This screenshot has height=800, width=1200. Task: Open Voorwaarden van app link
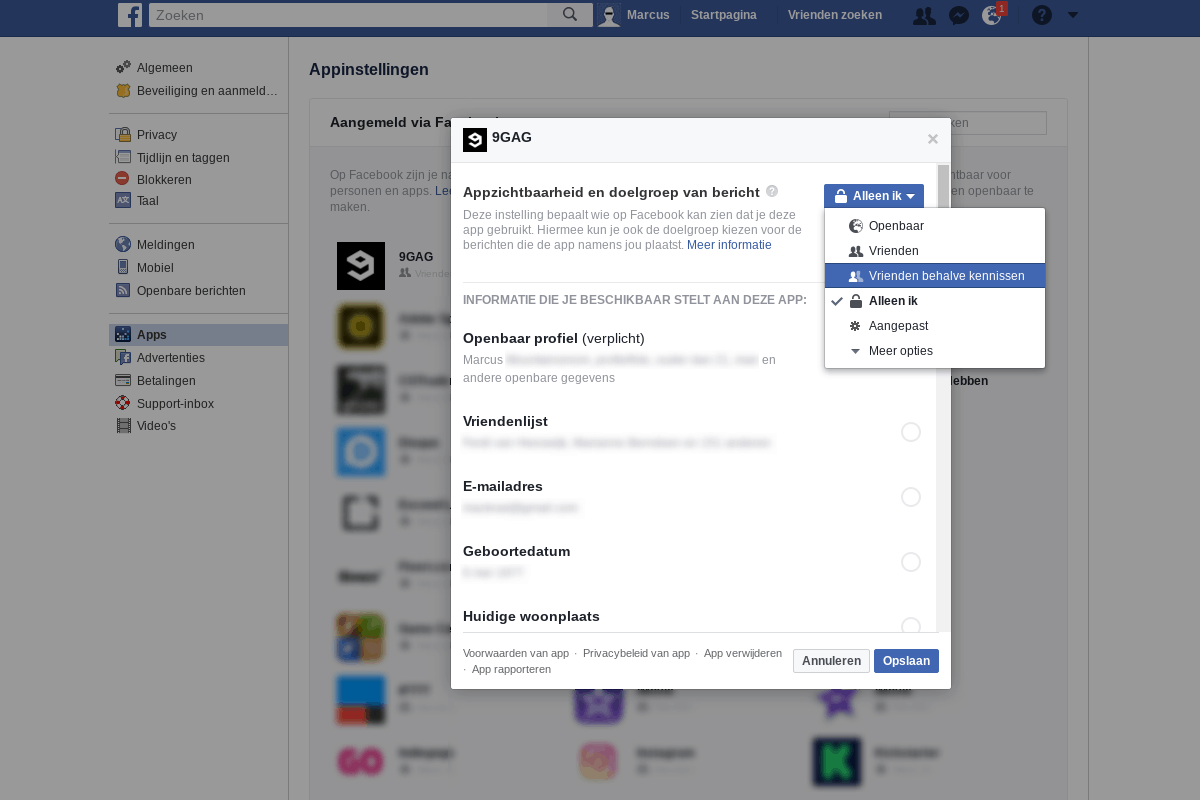pyautogui.click(x=516, y=653)
